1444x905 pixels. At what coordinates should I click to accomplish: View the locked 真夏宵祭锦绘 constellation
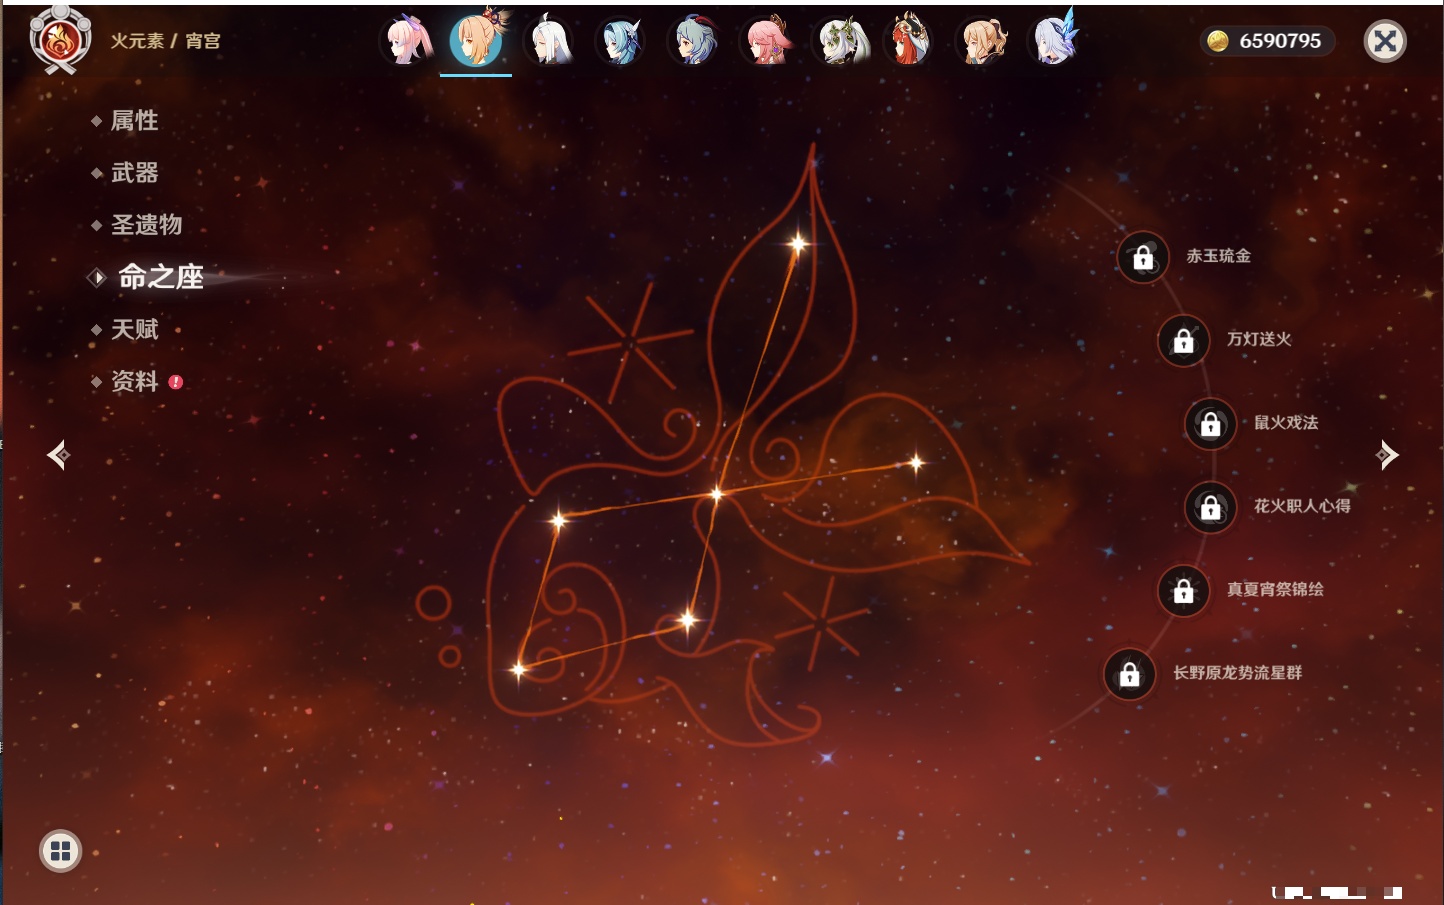[x=1183, y=591]
